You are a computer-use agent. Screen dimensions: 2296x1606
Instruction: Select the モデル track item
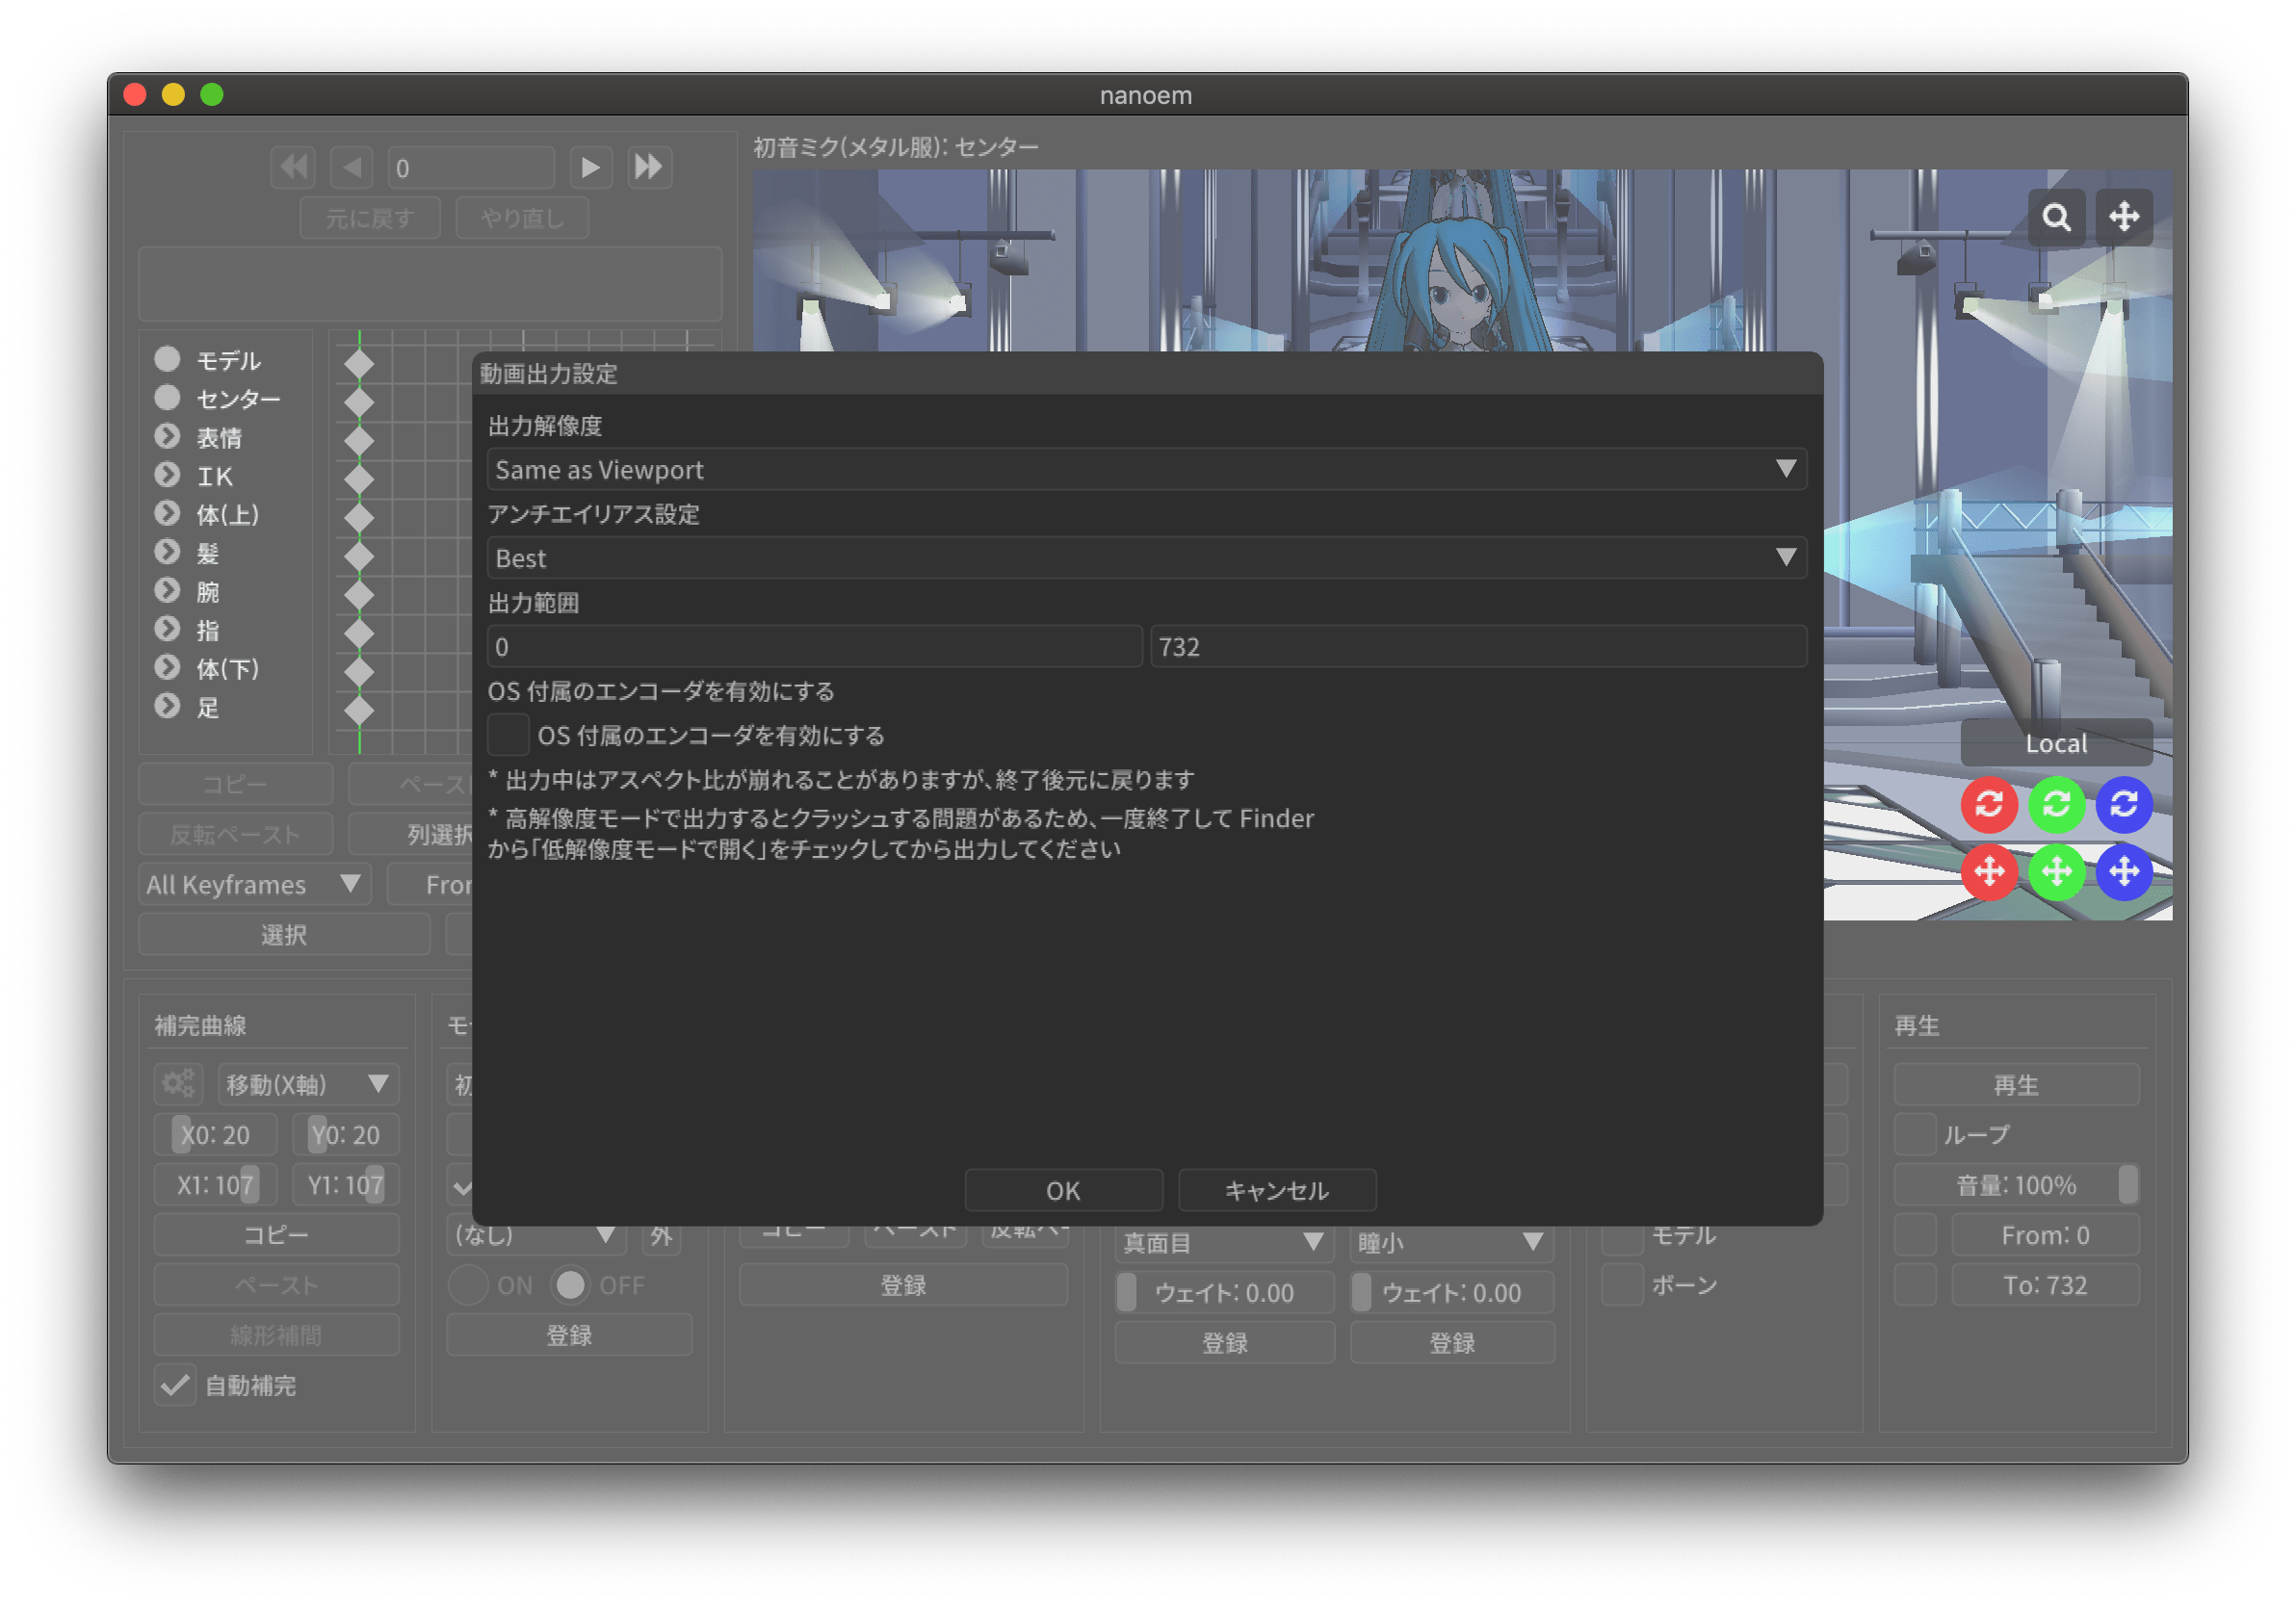[x=228, y=360]
